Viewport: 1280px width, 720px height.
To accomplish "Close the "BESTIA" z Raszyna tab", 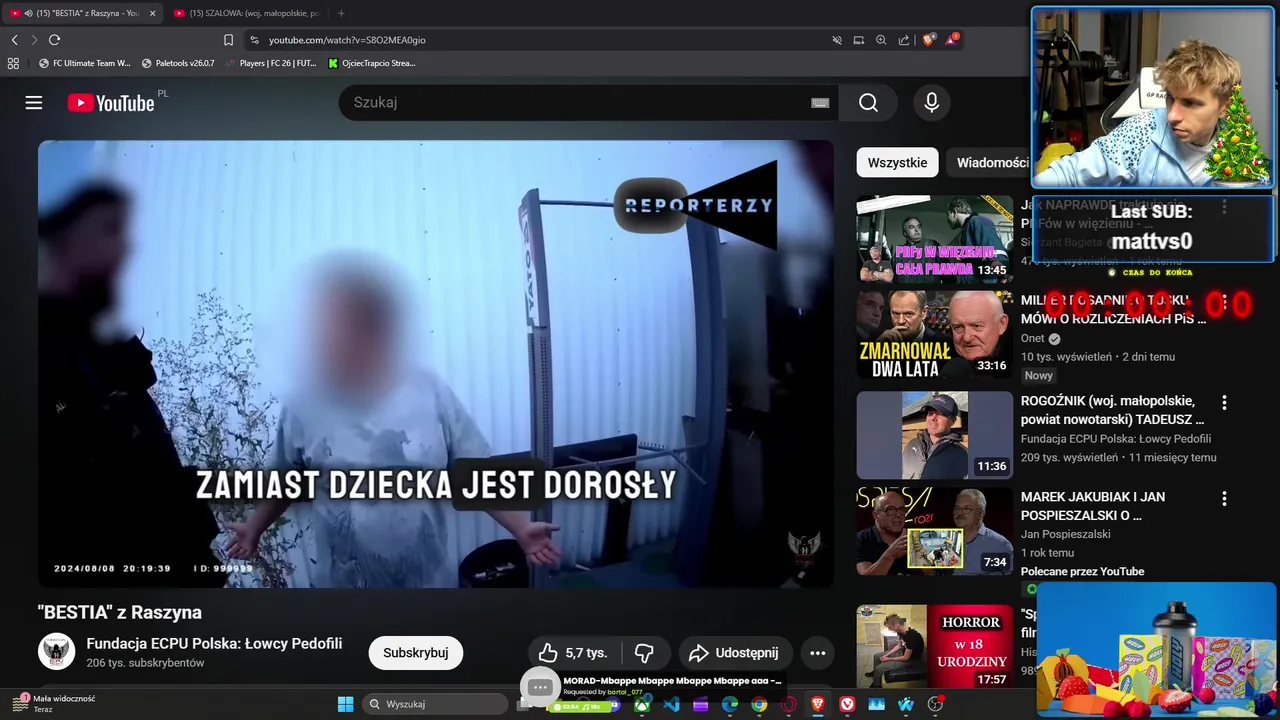I will coord(153,13).
